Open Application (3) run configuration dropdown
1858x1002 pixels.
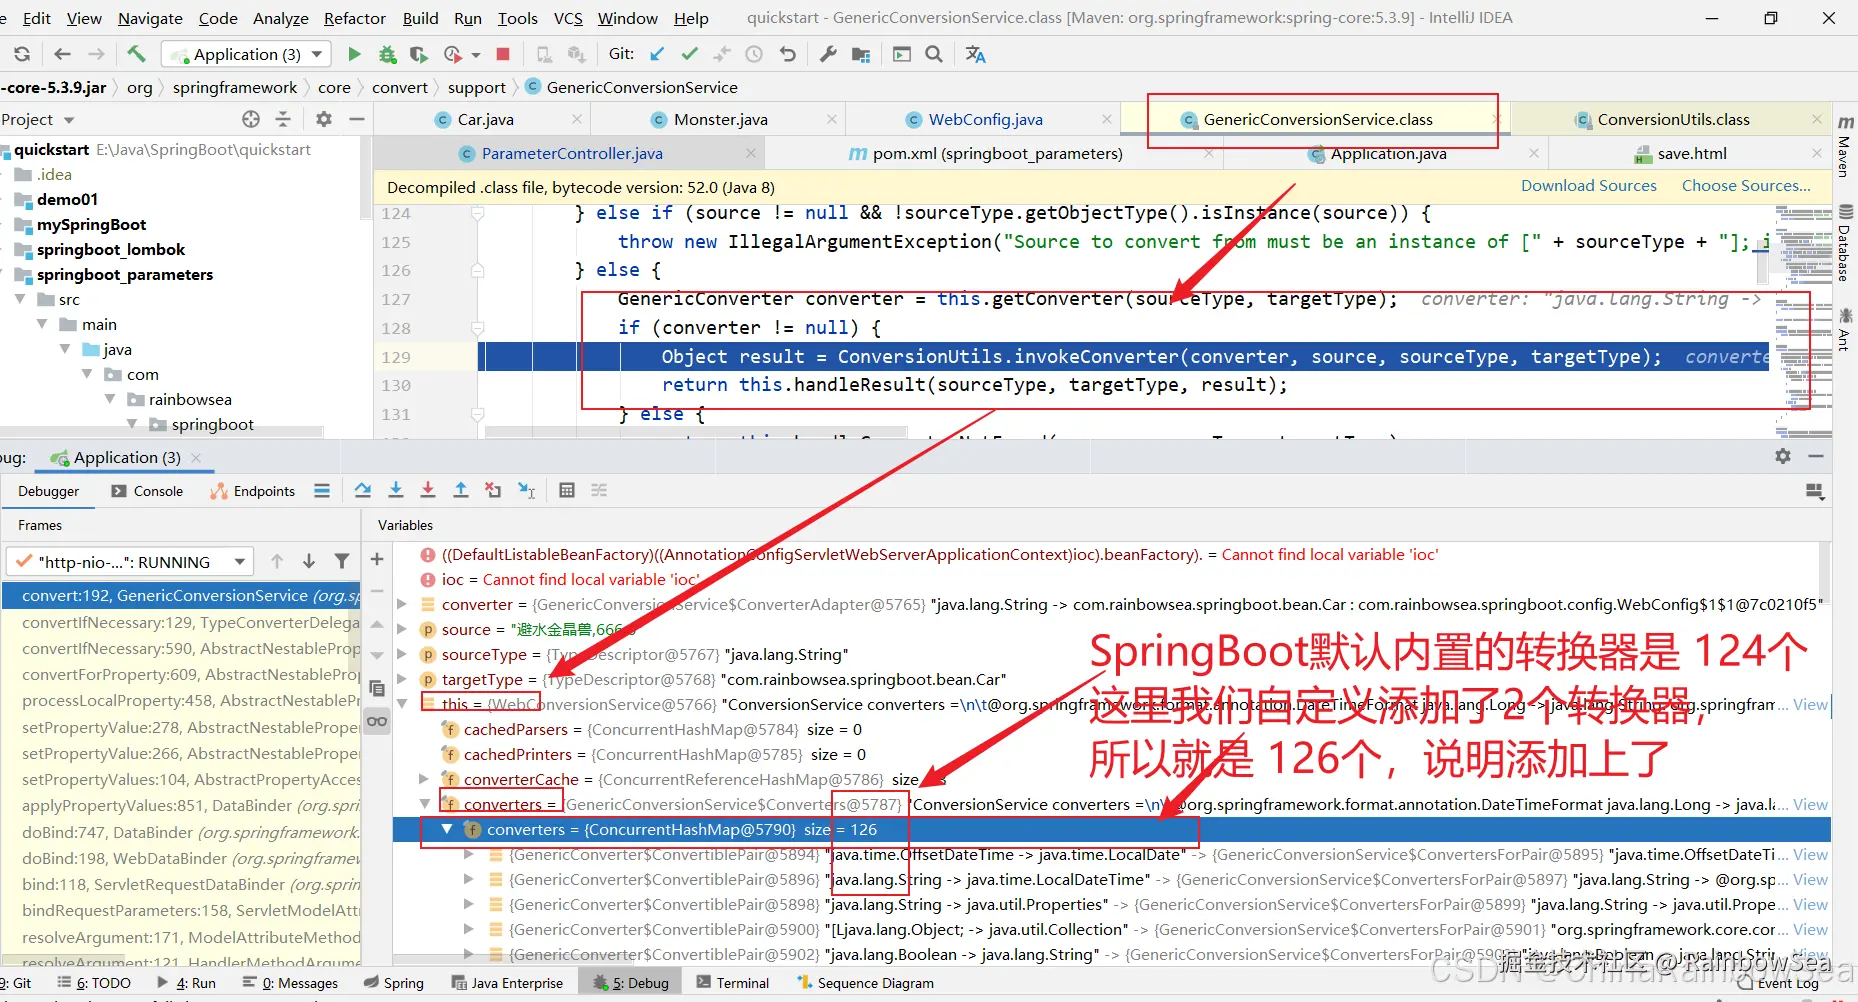click(247, 54)
